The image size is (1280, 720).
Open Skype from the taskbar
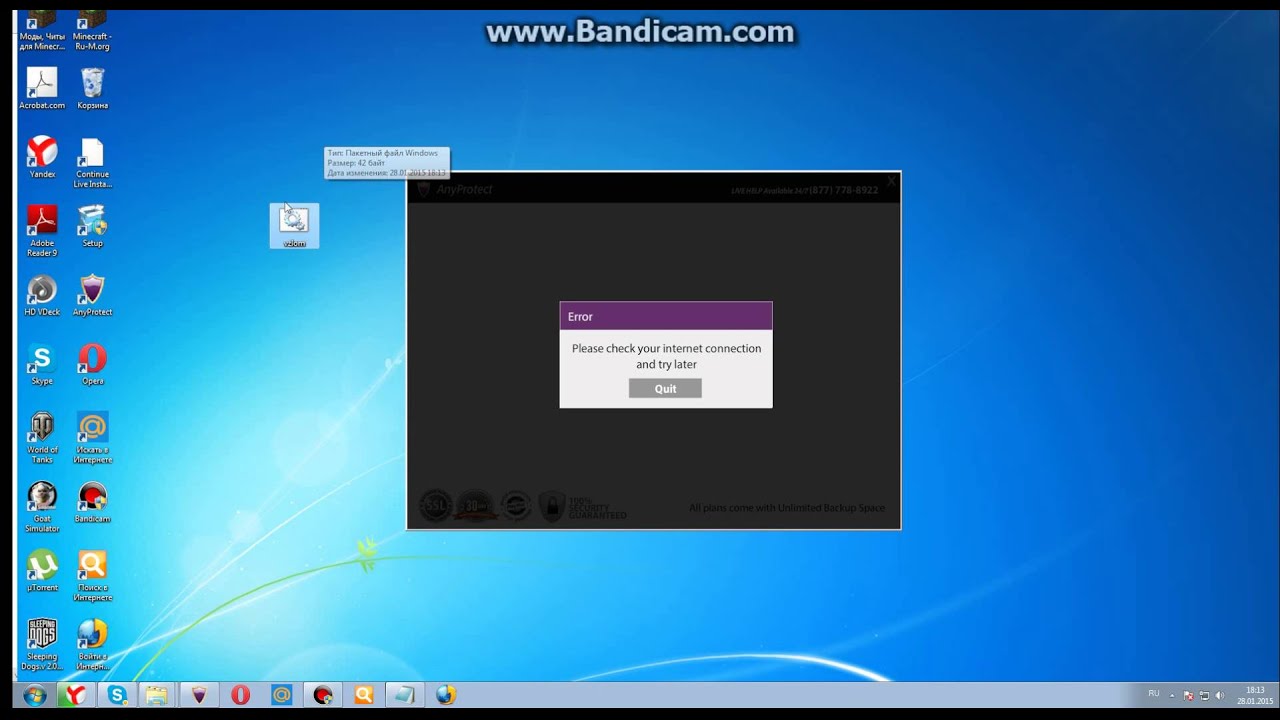coord(117,695)
